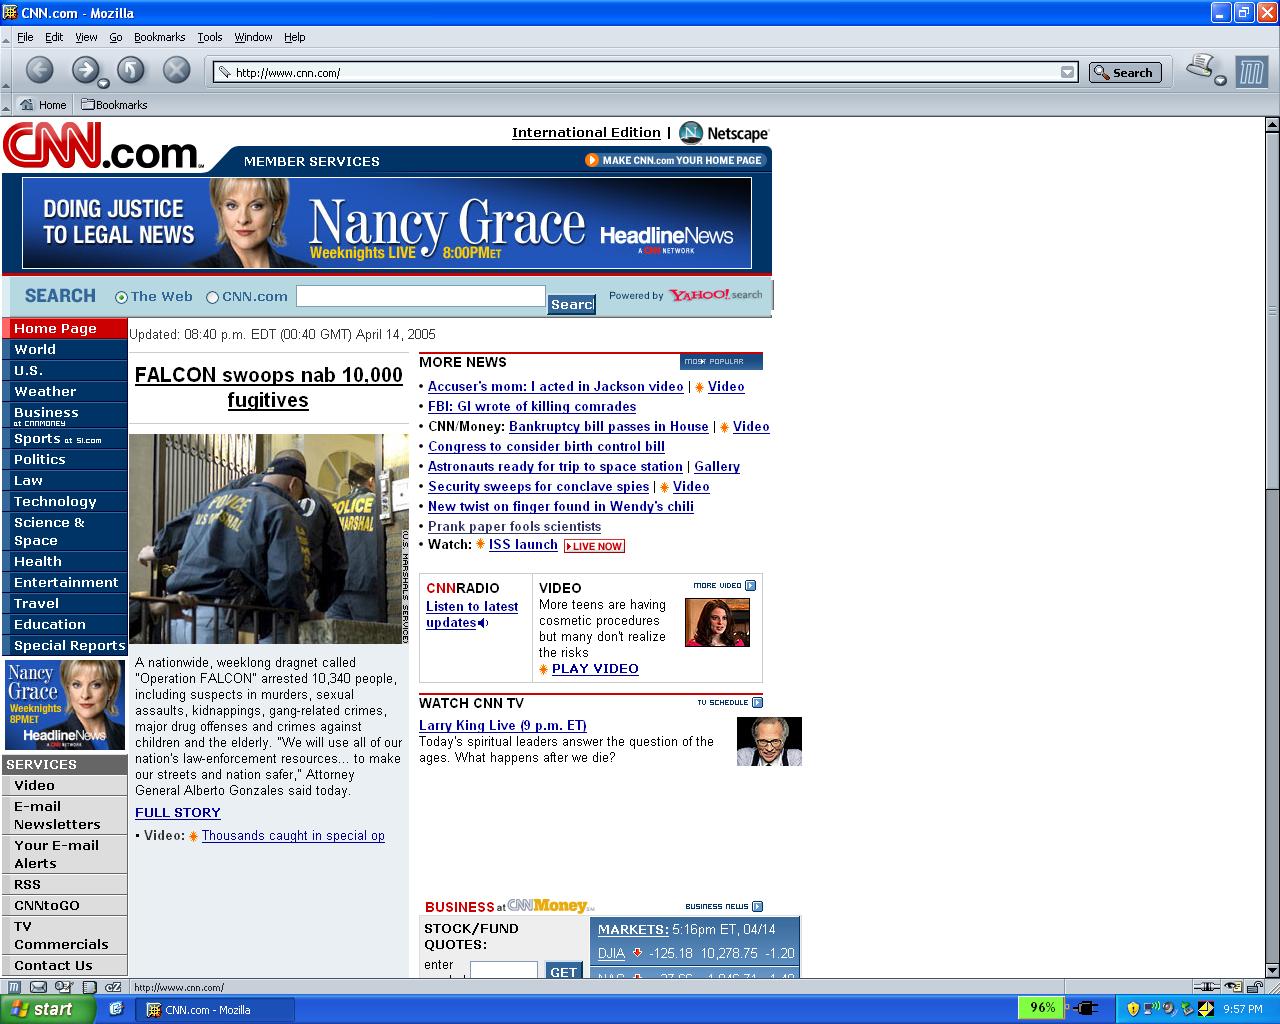Click the TV SCHEDULE arrow icon
This screenshot has width=1280, height=1024.
(x=757, y=702)
